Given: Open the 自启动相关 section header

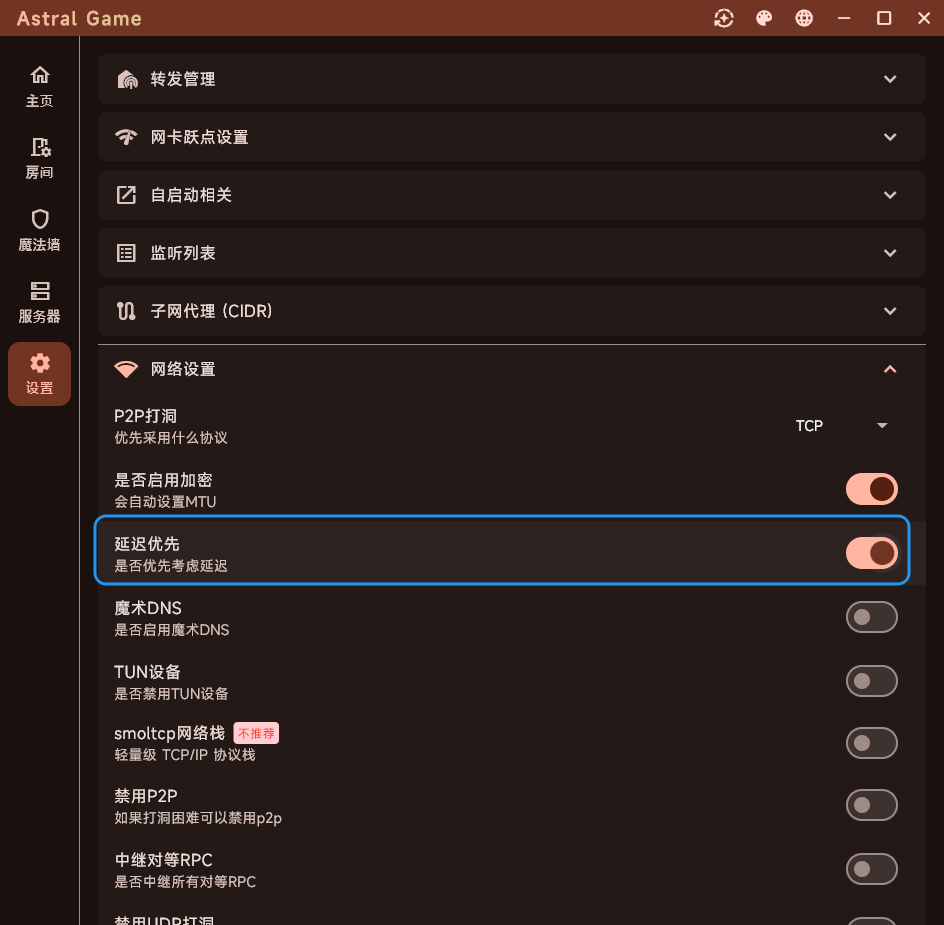Looking at the screenshot, I should pos(512,195).
